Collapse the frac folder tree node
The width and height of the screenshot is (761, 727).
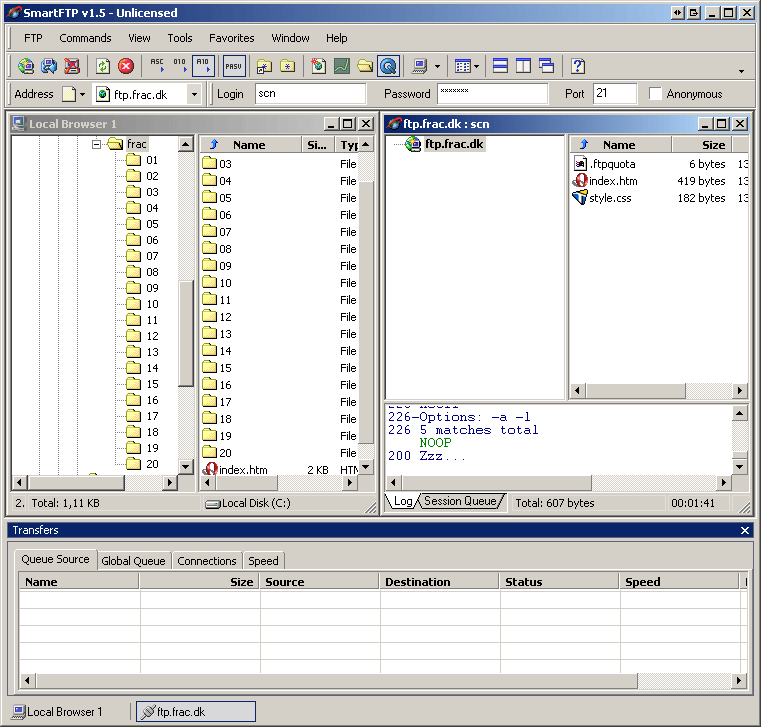tap(97, 144)
